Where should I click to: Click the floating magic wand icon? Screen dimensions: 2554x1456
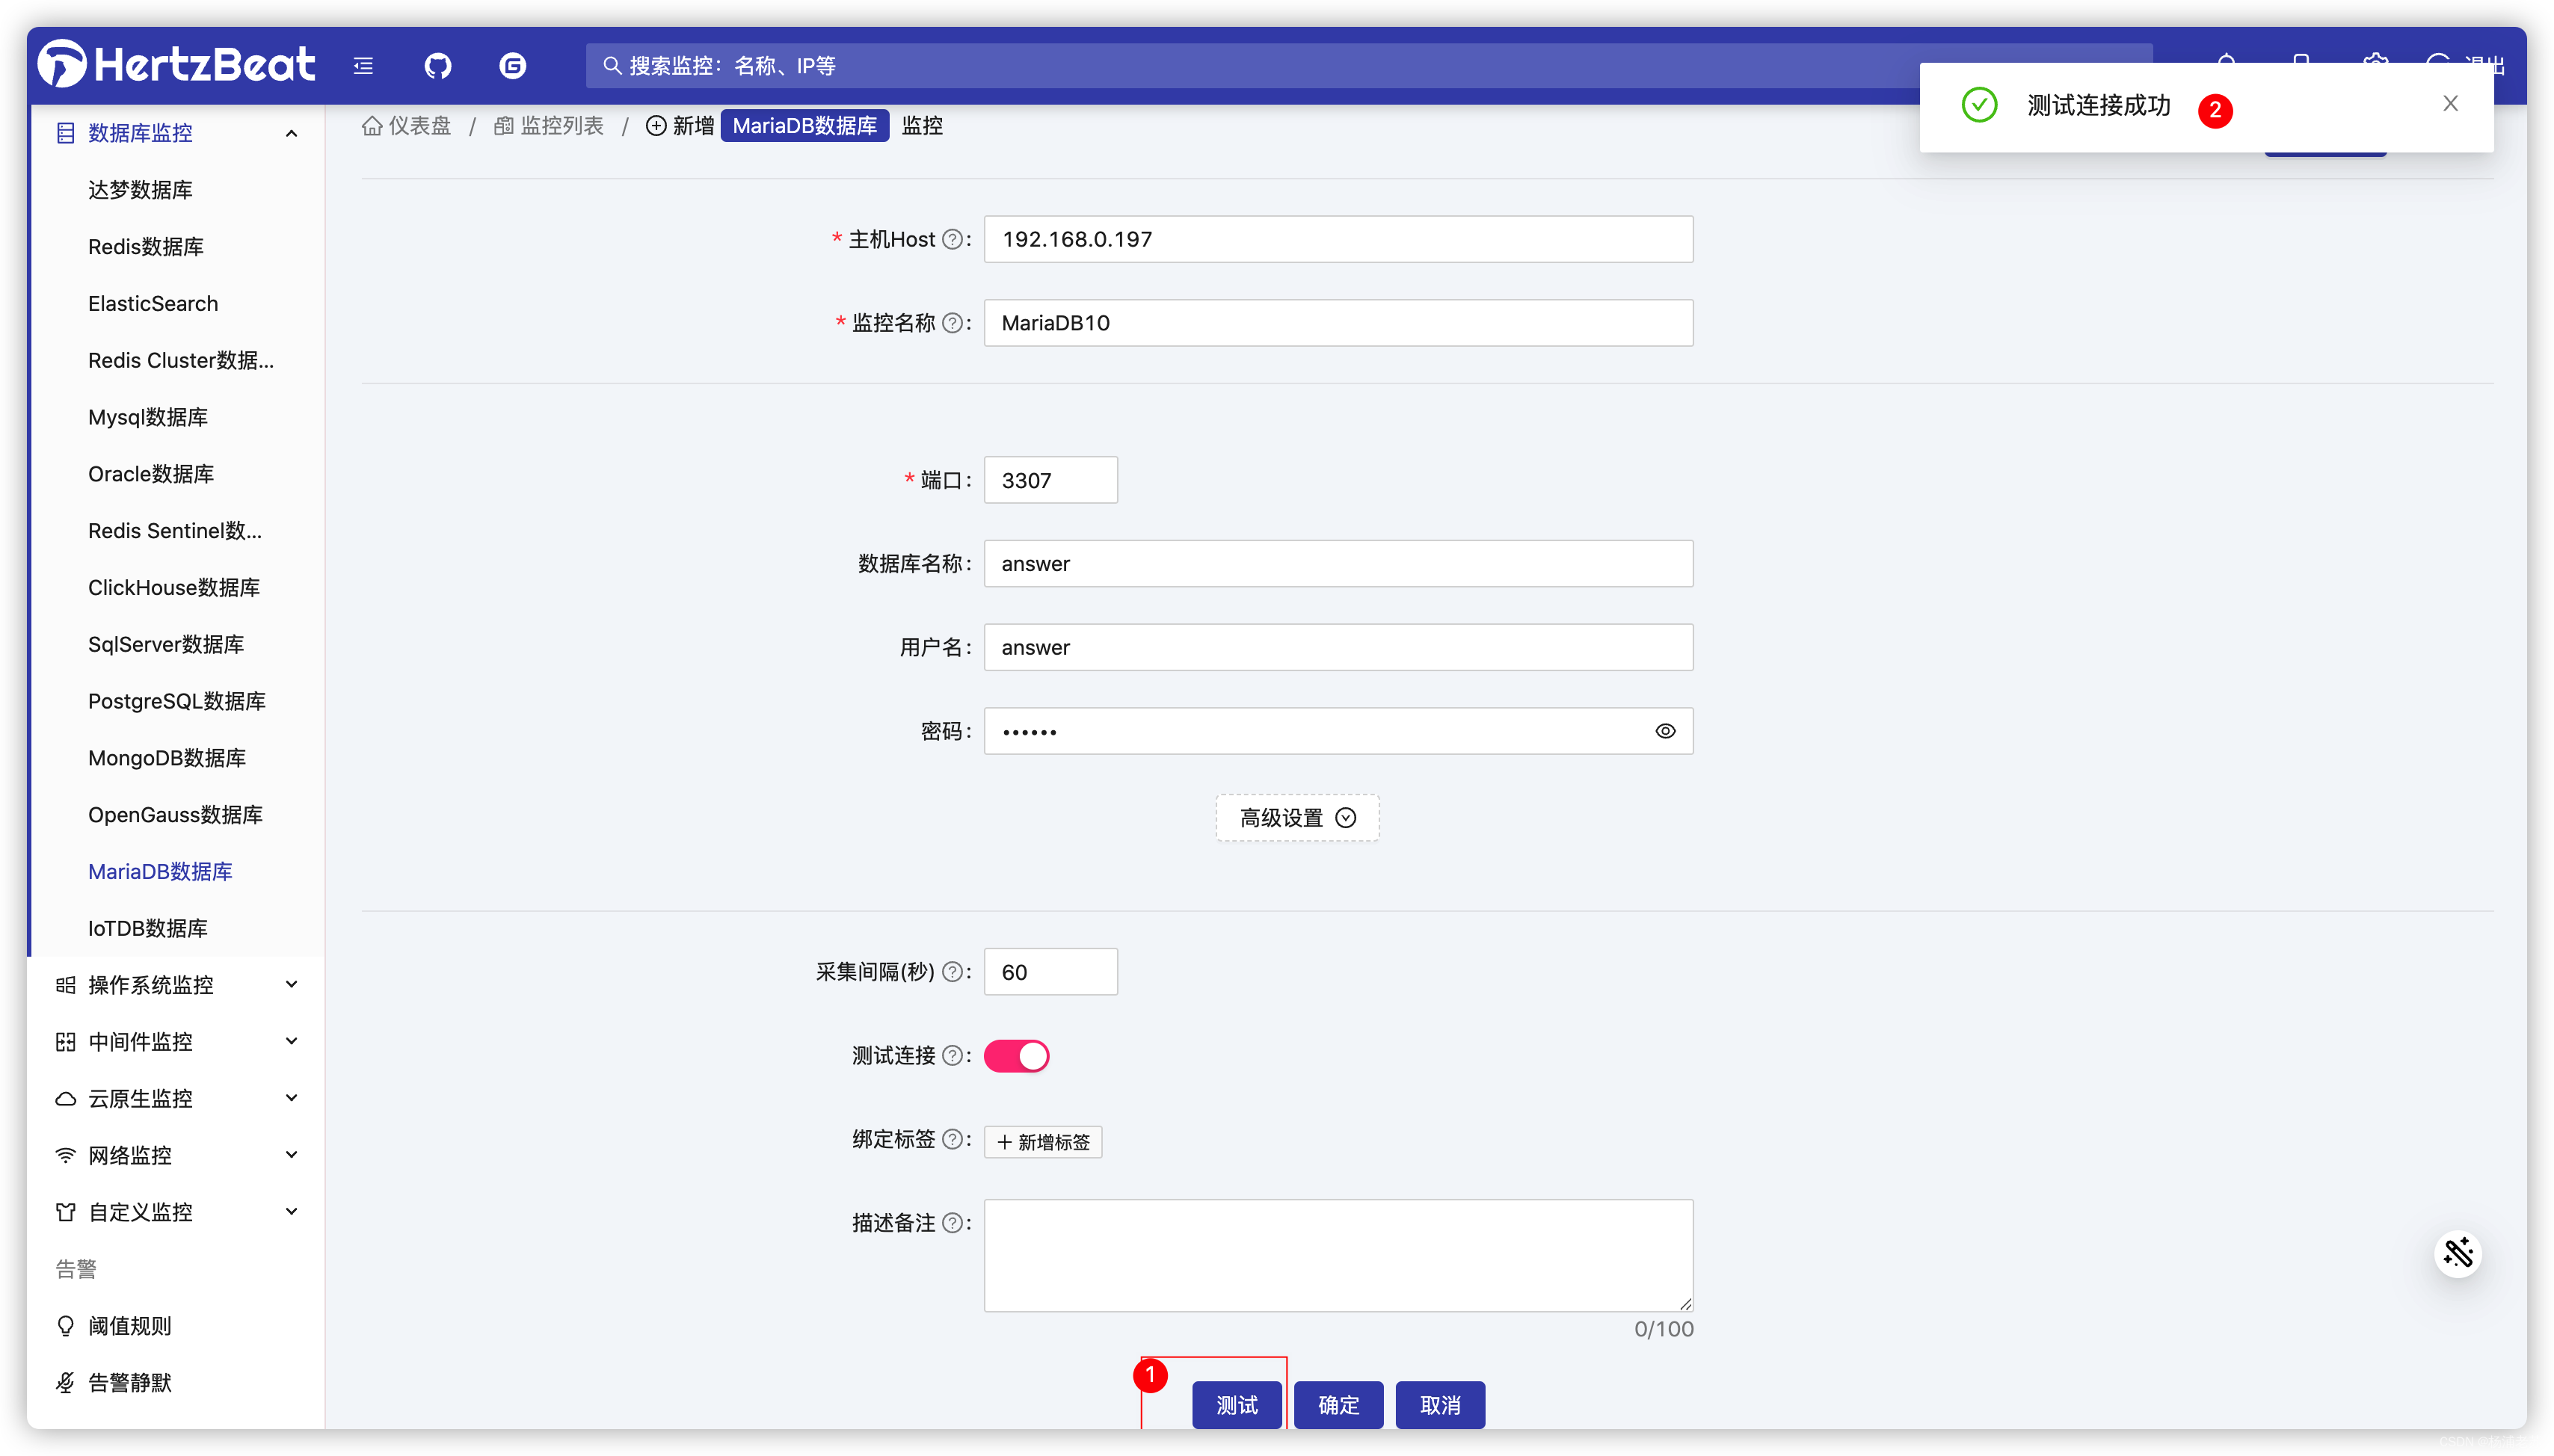[x=2457, y=1253]
